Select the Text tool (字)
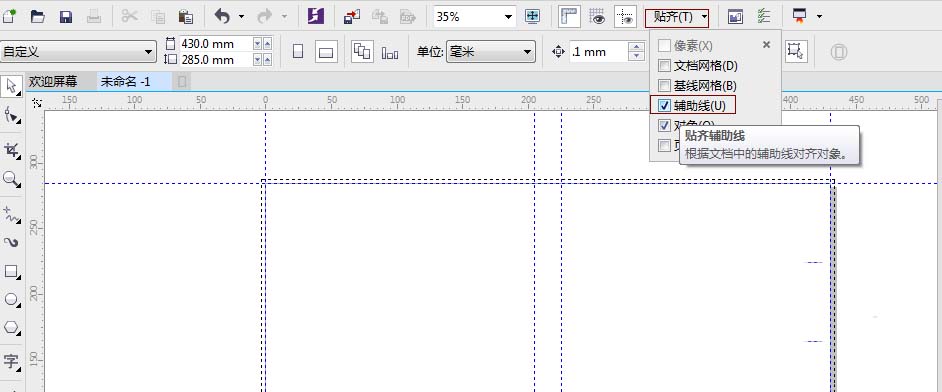942x392 pixels. coord(11,361)
